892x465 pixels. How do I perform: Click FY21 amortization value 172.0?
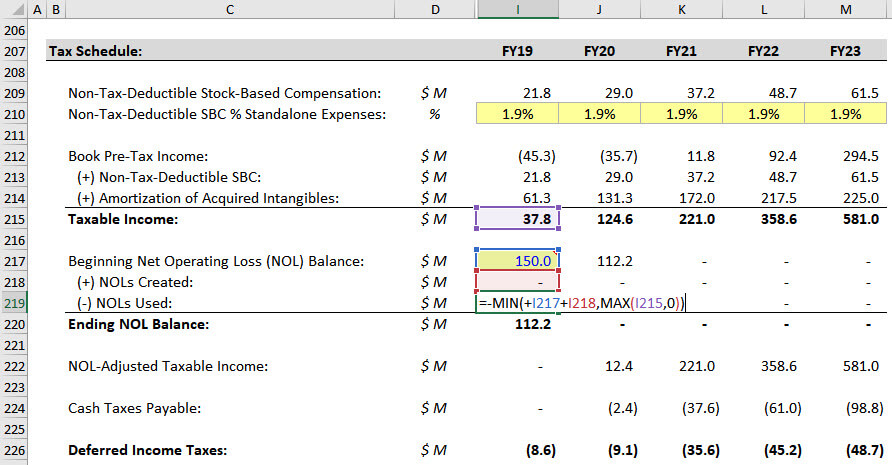(x=697, y=198)
